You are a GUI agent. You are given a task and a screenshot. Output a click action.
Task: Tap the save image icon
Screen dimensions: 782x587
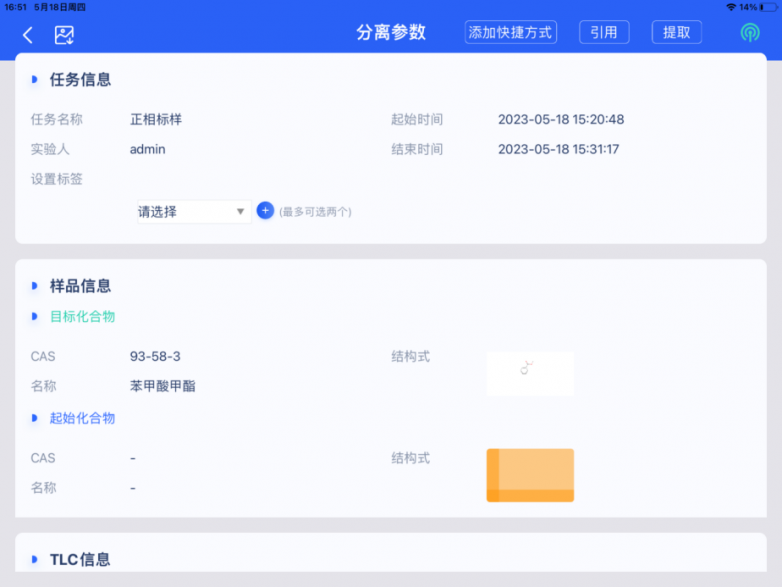pos(64,35)
